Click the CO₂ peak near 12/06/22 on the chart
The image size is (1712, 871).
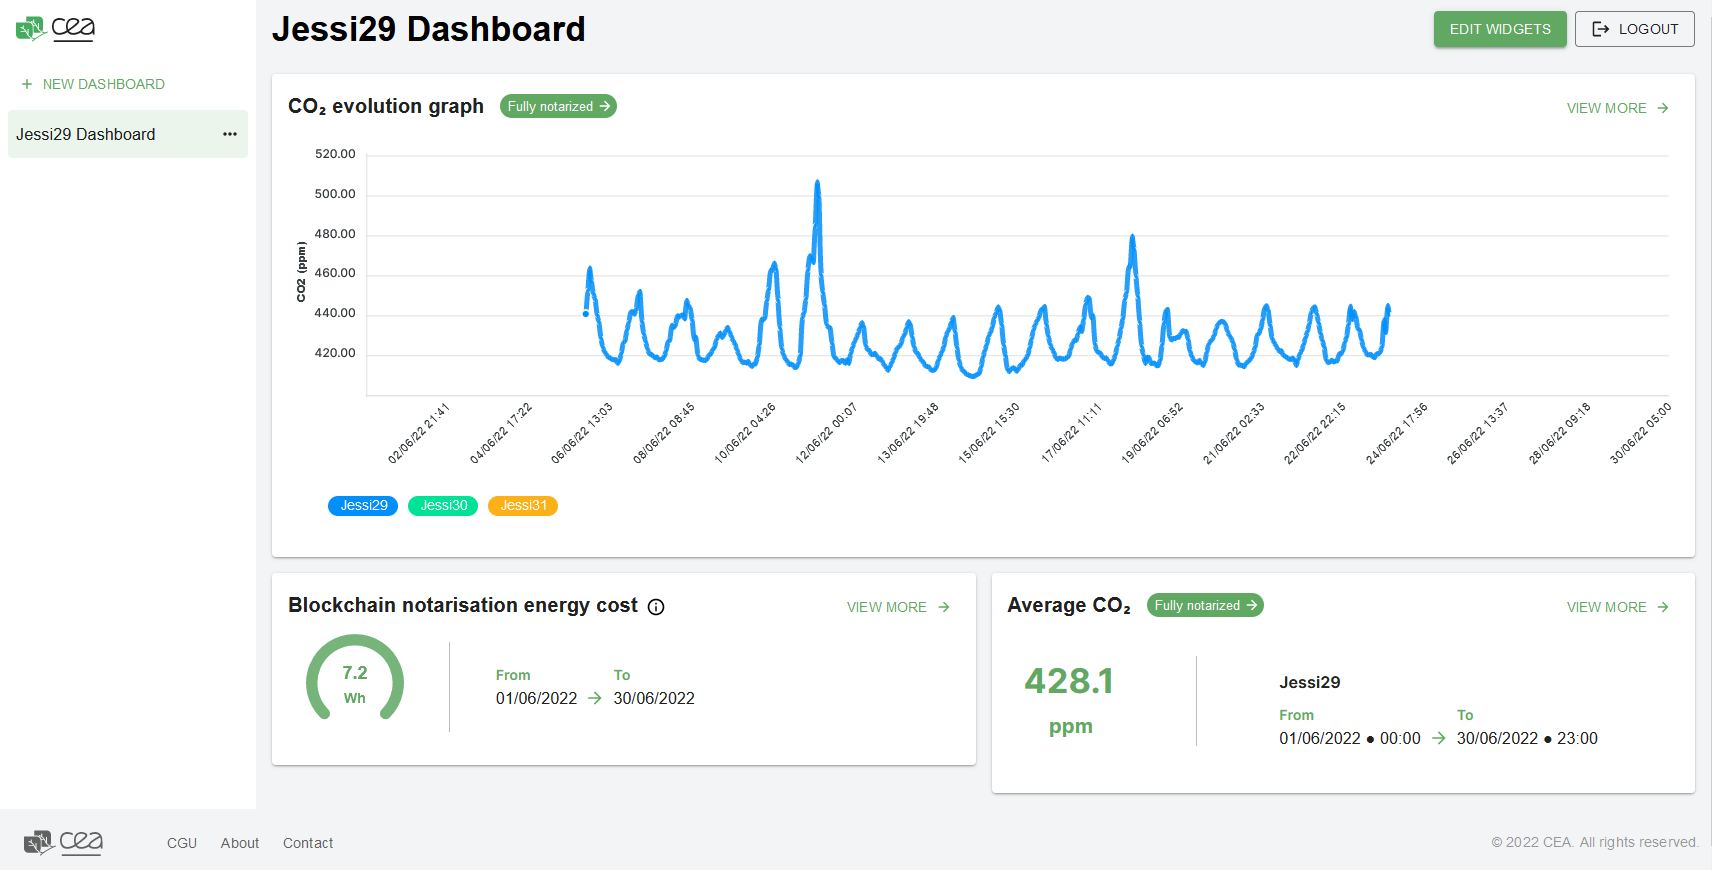click(817, 184)
